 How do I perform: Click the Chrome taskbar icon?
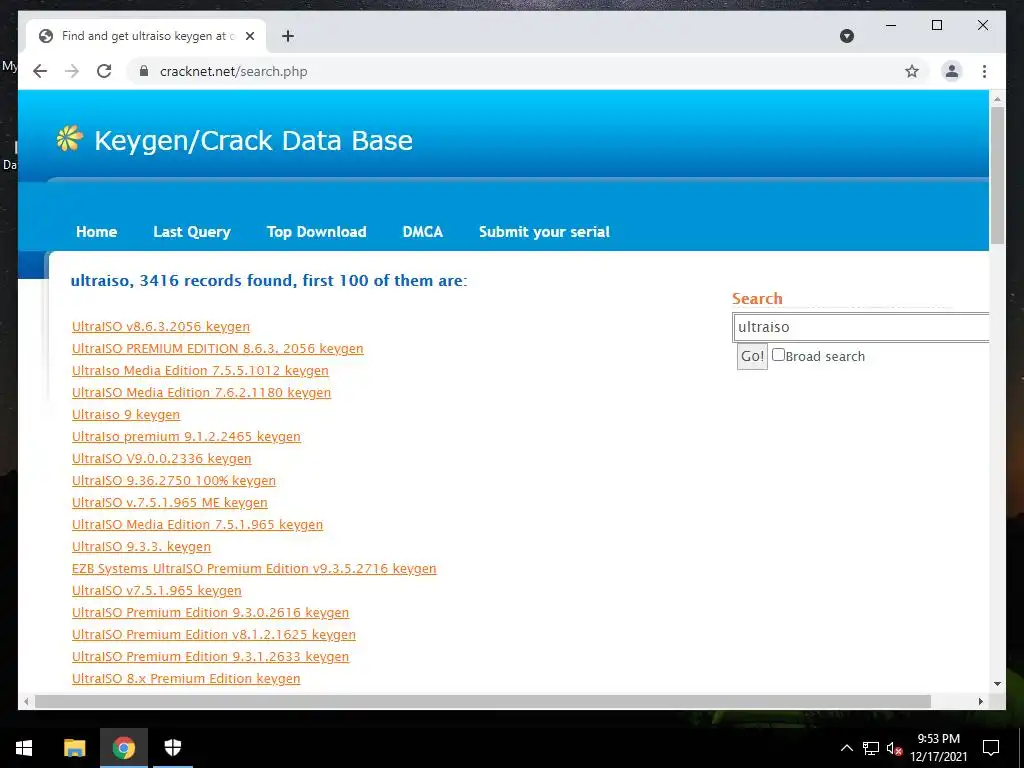[123, 748]
